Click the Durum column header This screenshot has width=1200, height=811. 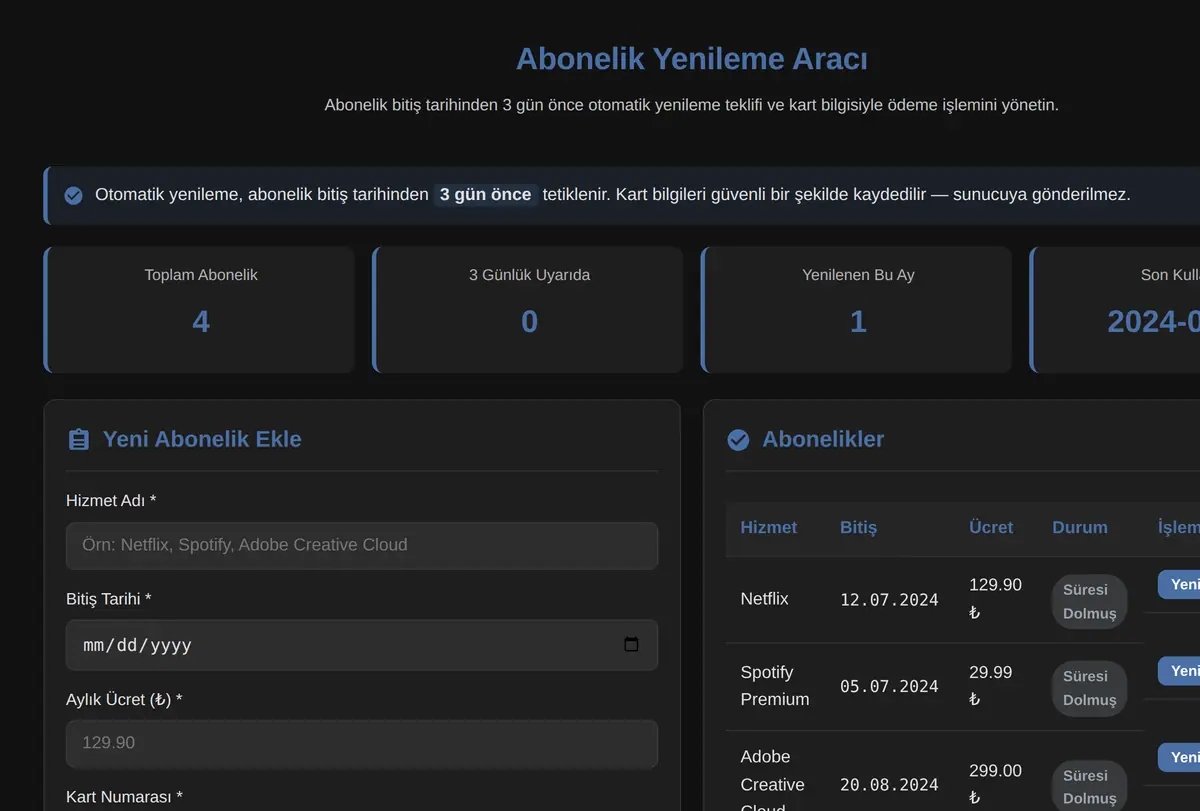(1080, 528)
